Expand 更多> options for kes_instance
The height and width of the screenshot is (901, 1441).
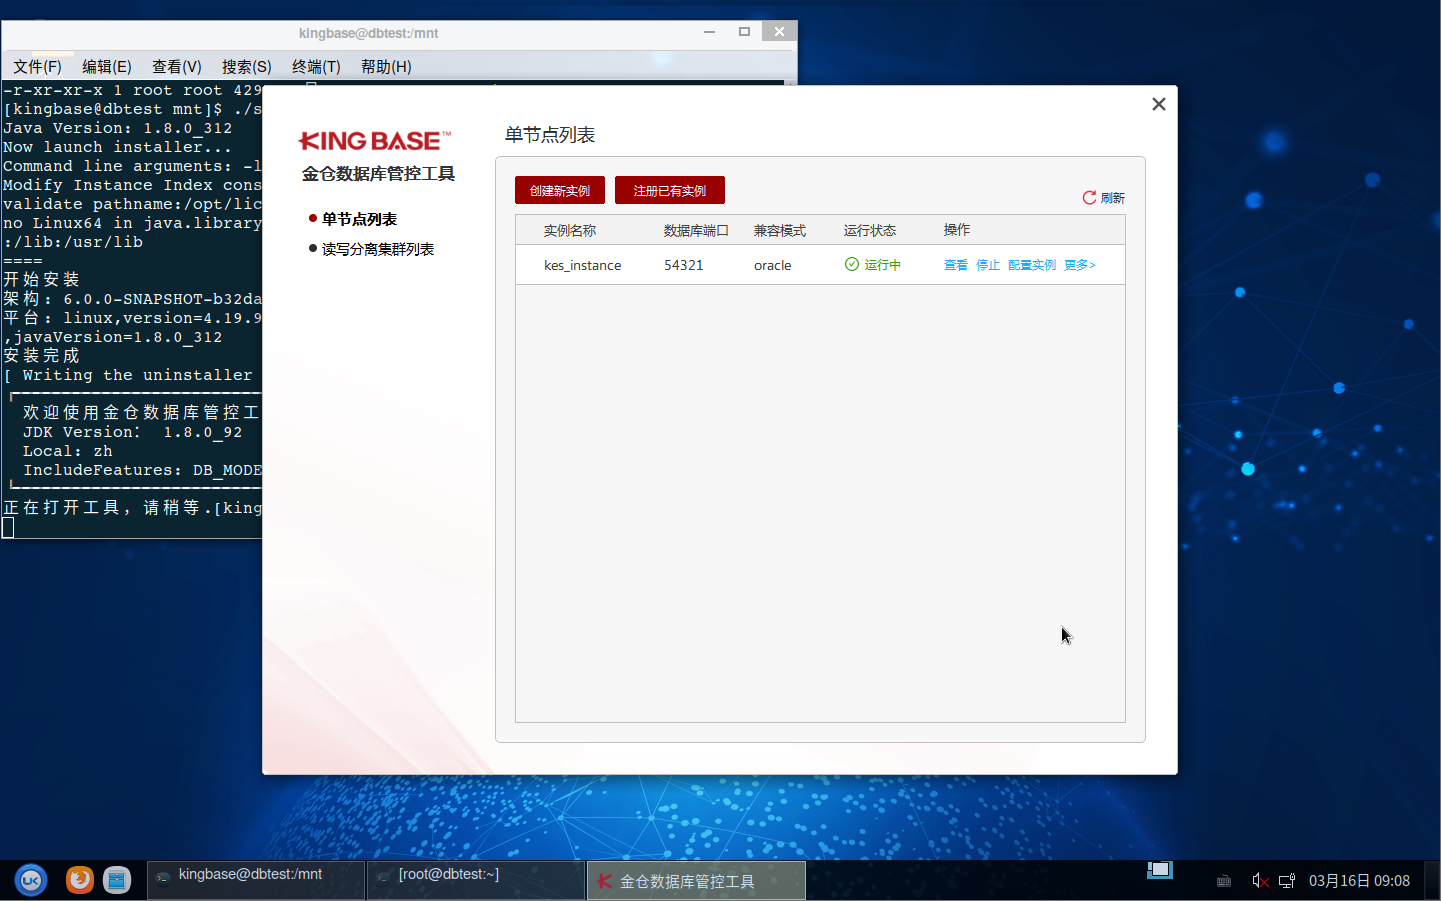[x=1080, y=265]
